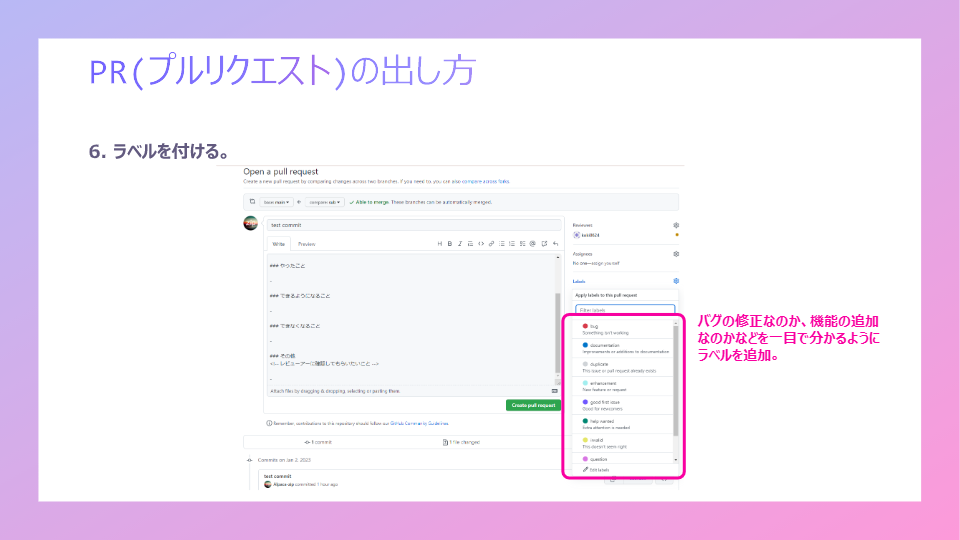This screenshot has width=960, height=540.
Task: Select the enhancement label
Action: [x=623, y=386]
